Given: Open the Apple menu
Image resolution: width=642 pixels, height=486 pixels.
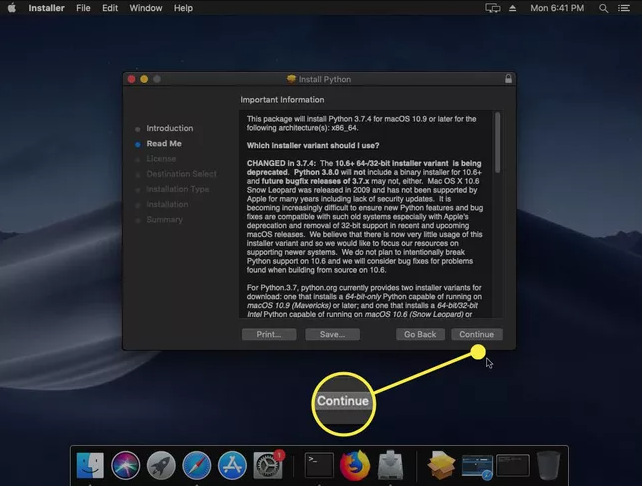Looking at the screenshot, I should [x=11, y=8].
